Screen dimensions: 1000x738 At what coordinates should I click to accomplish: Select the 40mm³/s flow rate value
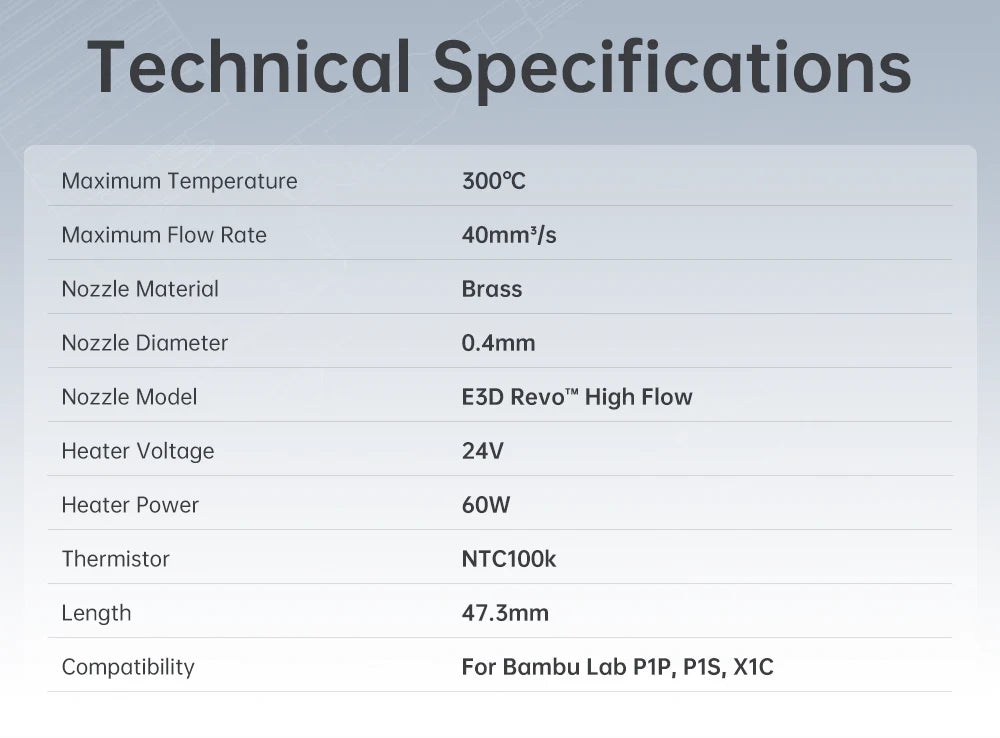pos(509,235)
